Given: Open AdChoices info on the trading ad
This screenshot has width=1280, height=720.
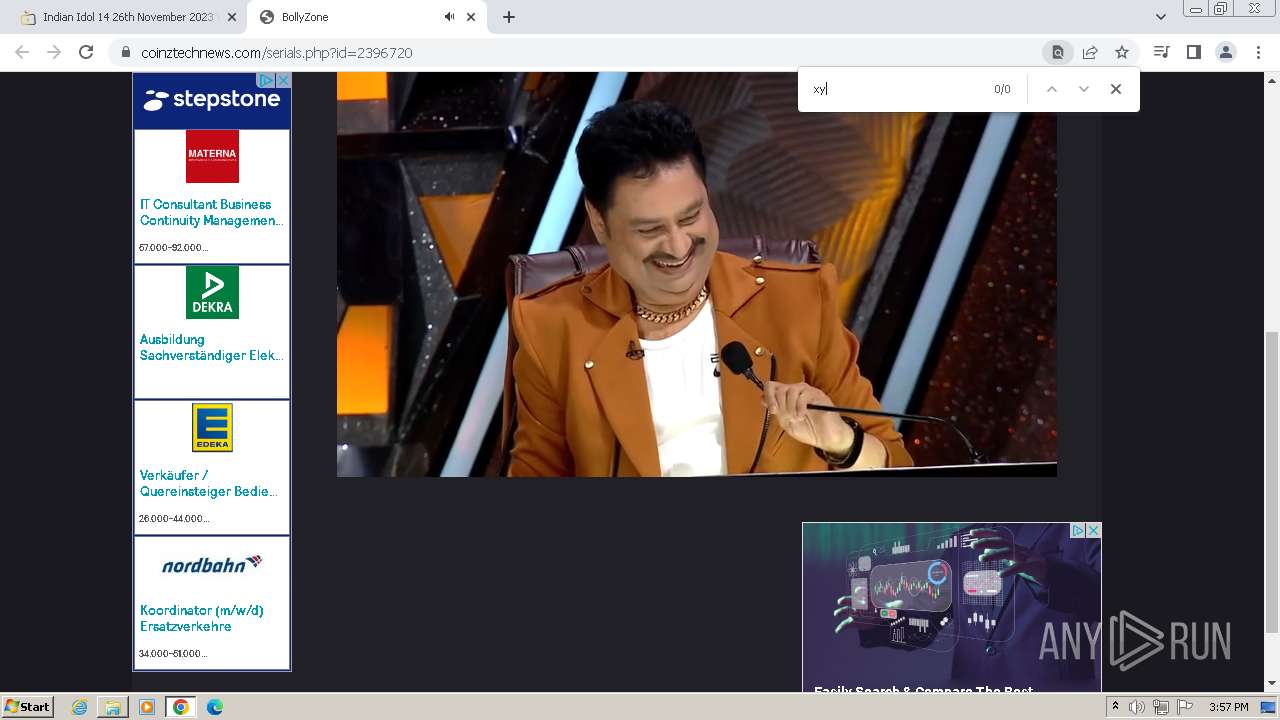Looking at the screenshot, I should tap(1078, 531).
